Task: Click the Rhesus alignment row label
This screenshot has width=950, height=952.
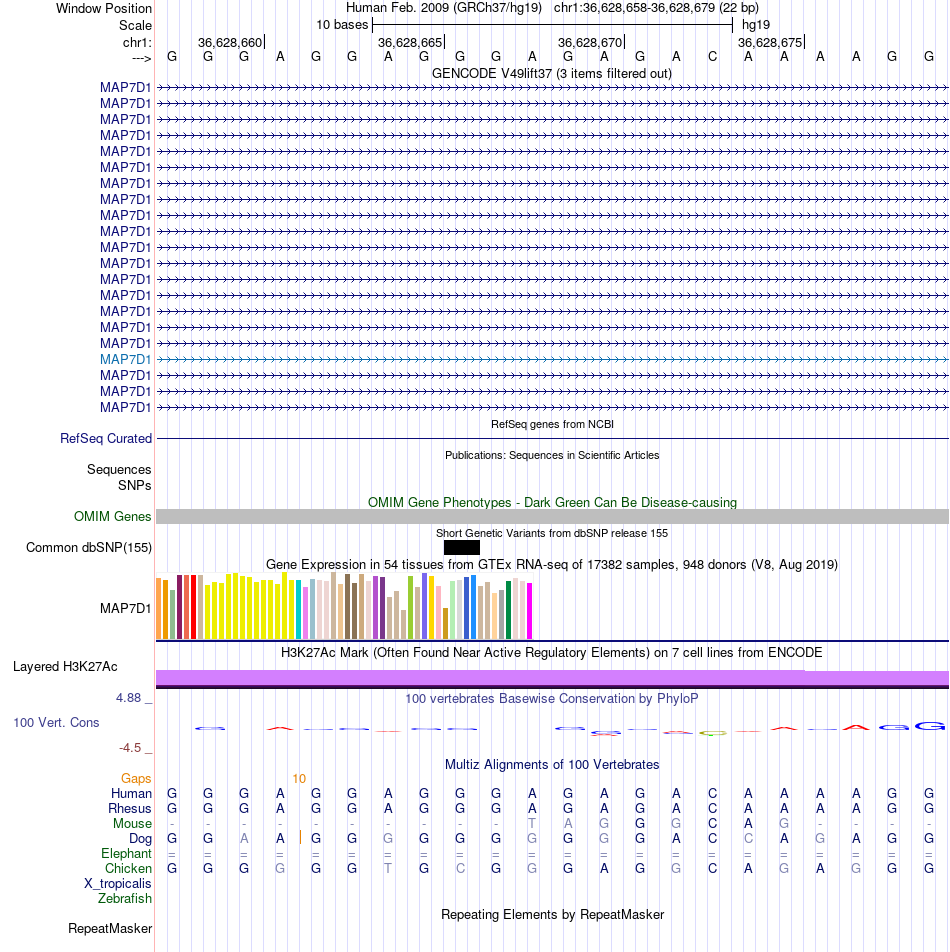Action: [130, 809]
